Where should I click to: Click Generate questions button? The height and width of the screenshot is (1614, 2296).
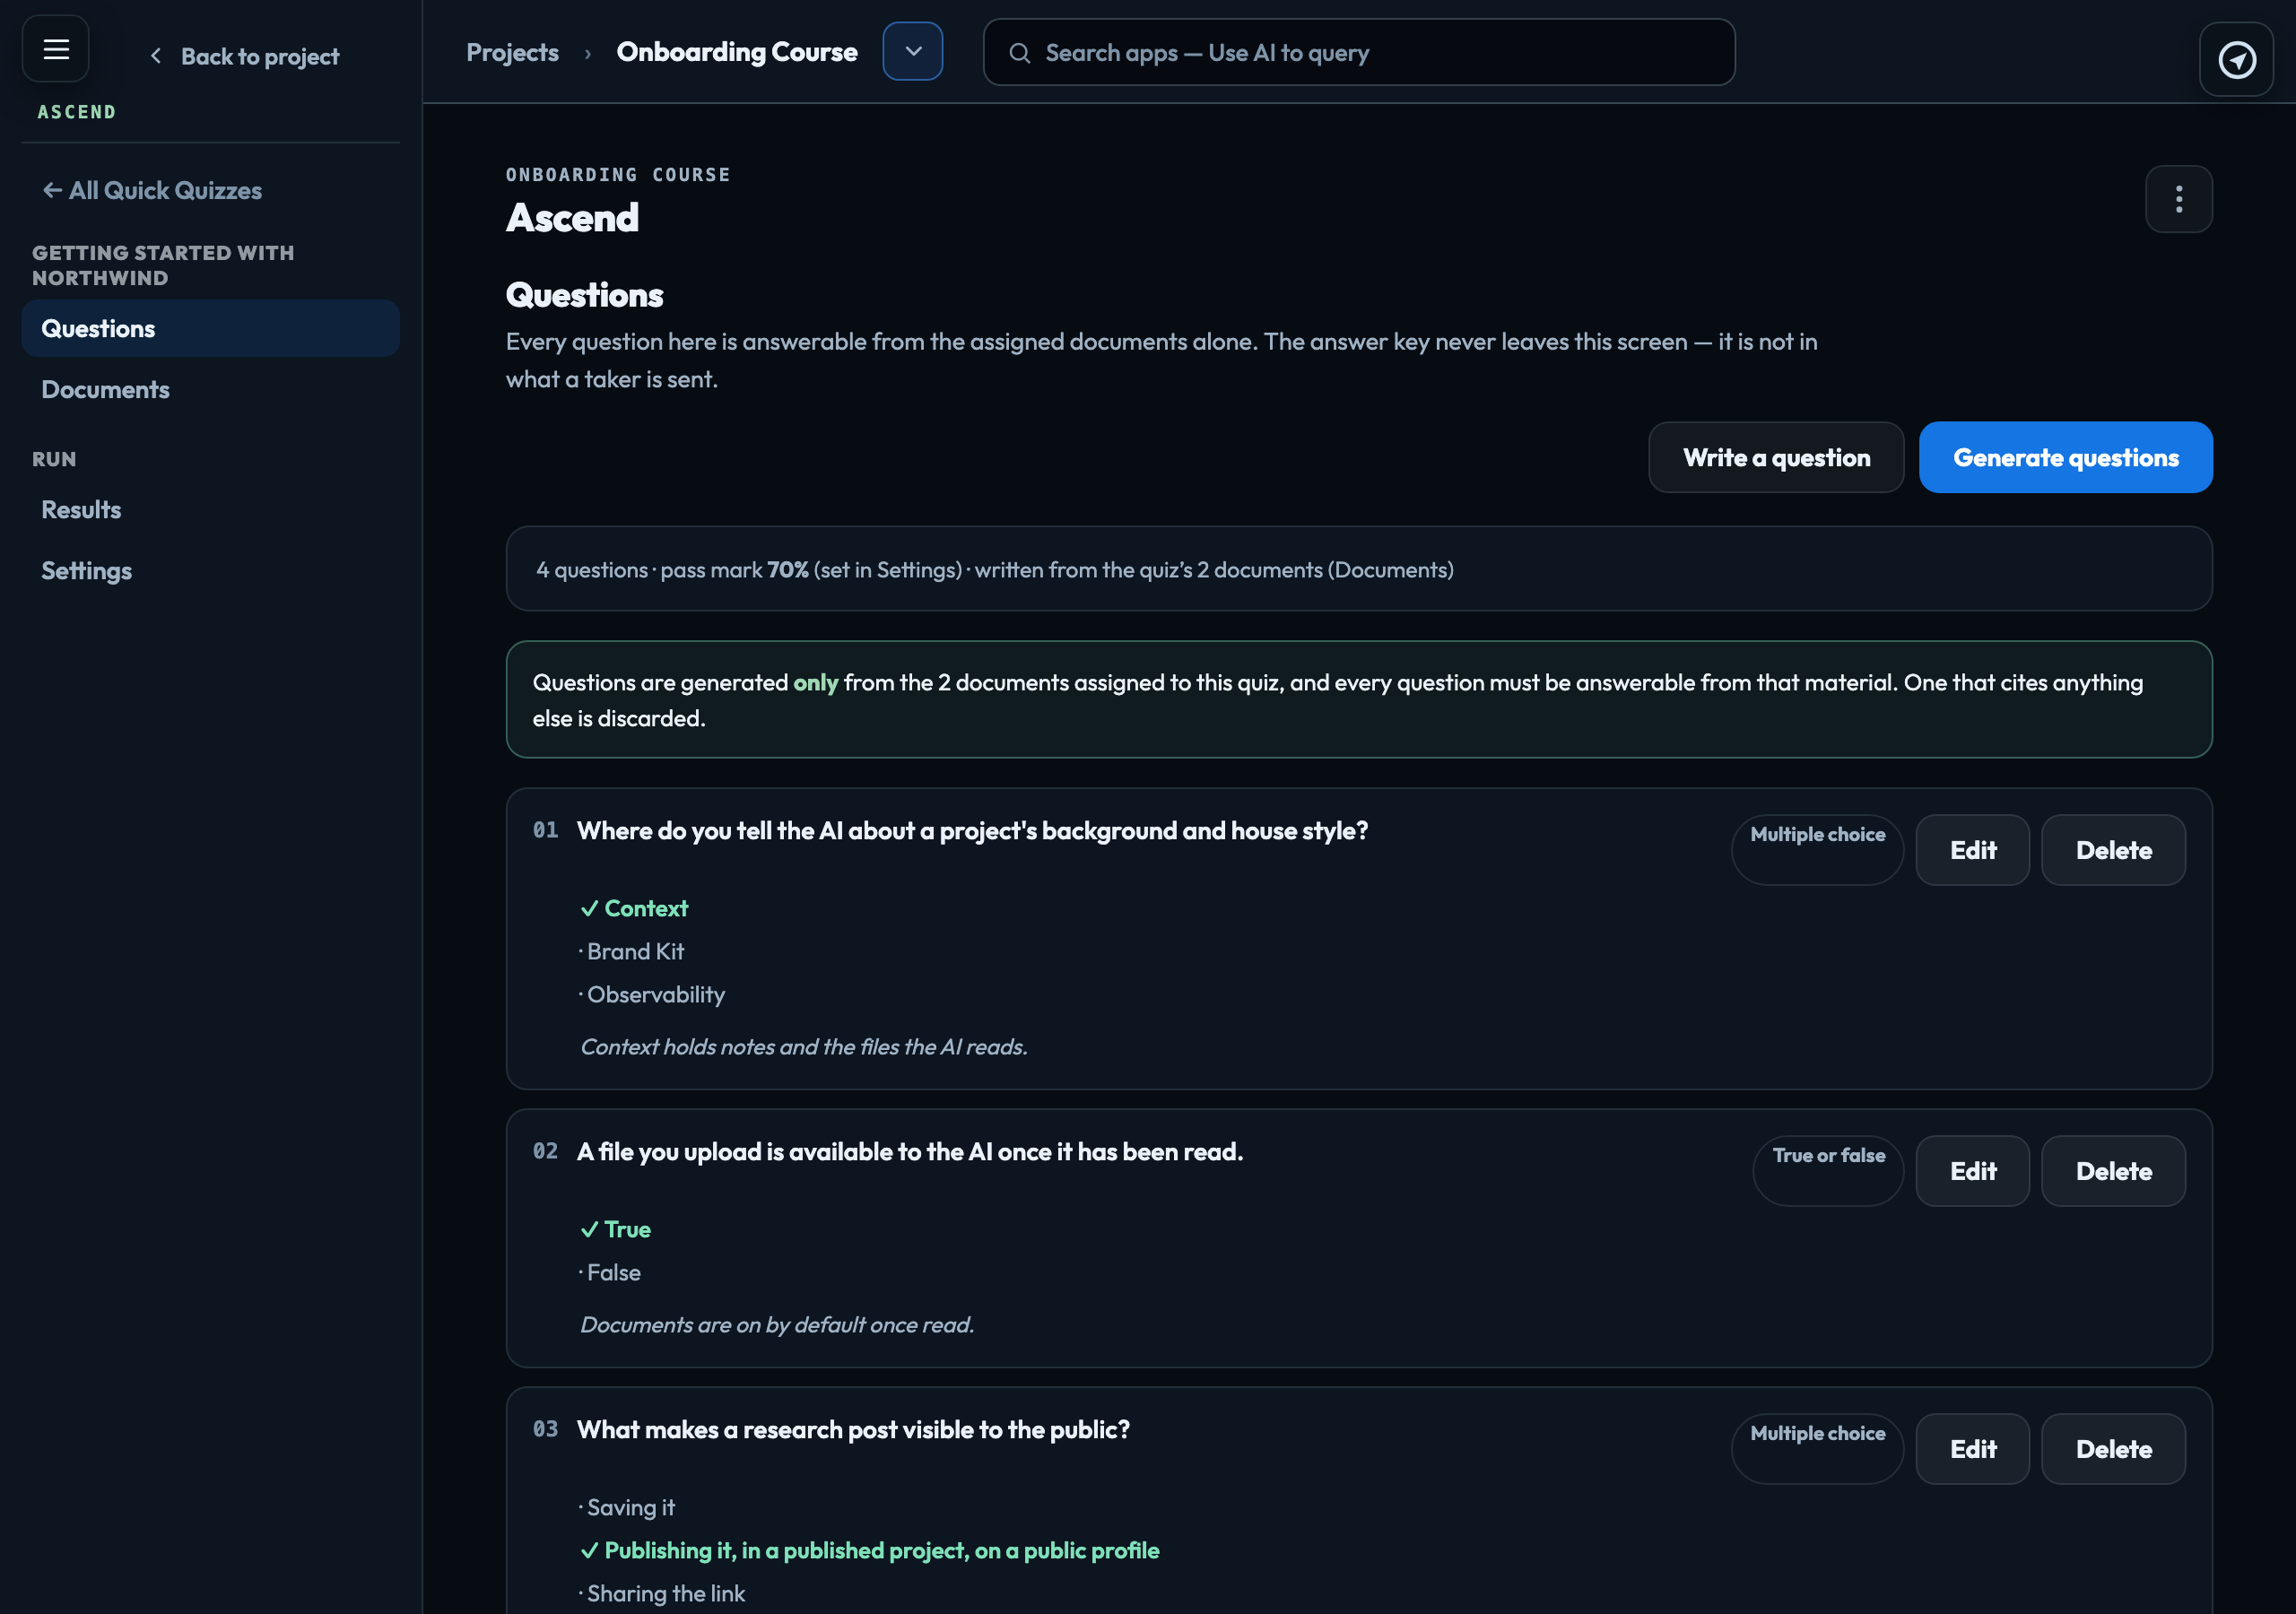[x=2065, y=457]
